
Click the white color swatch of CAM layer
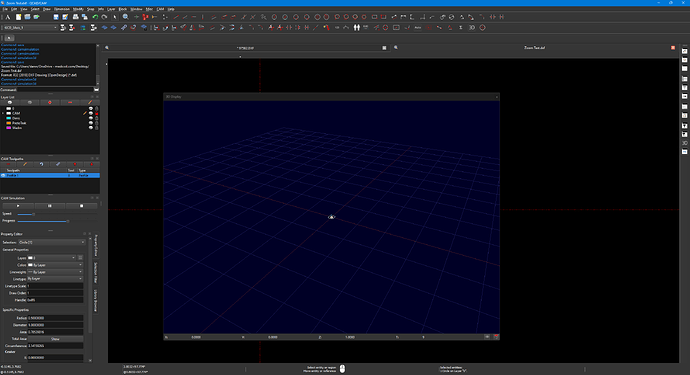(8, 113)
